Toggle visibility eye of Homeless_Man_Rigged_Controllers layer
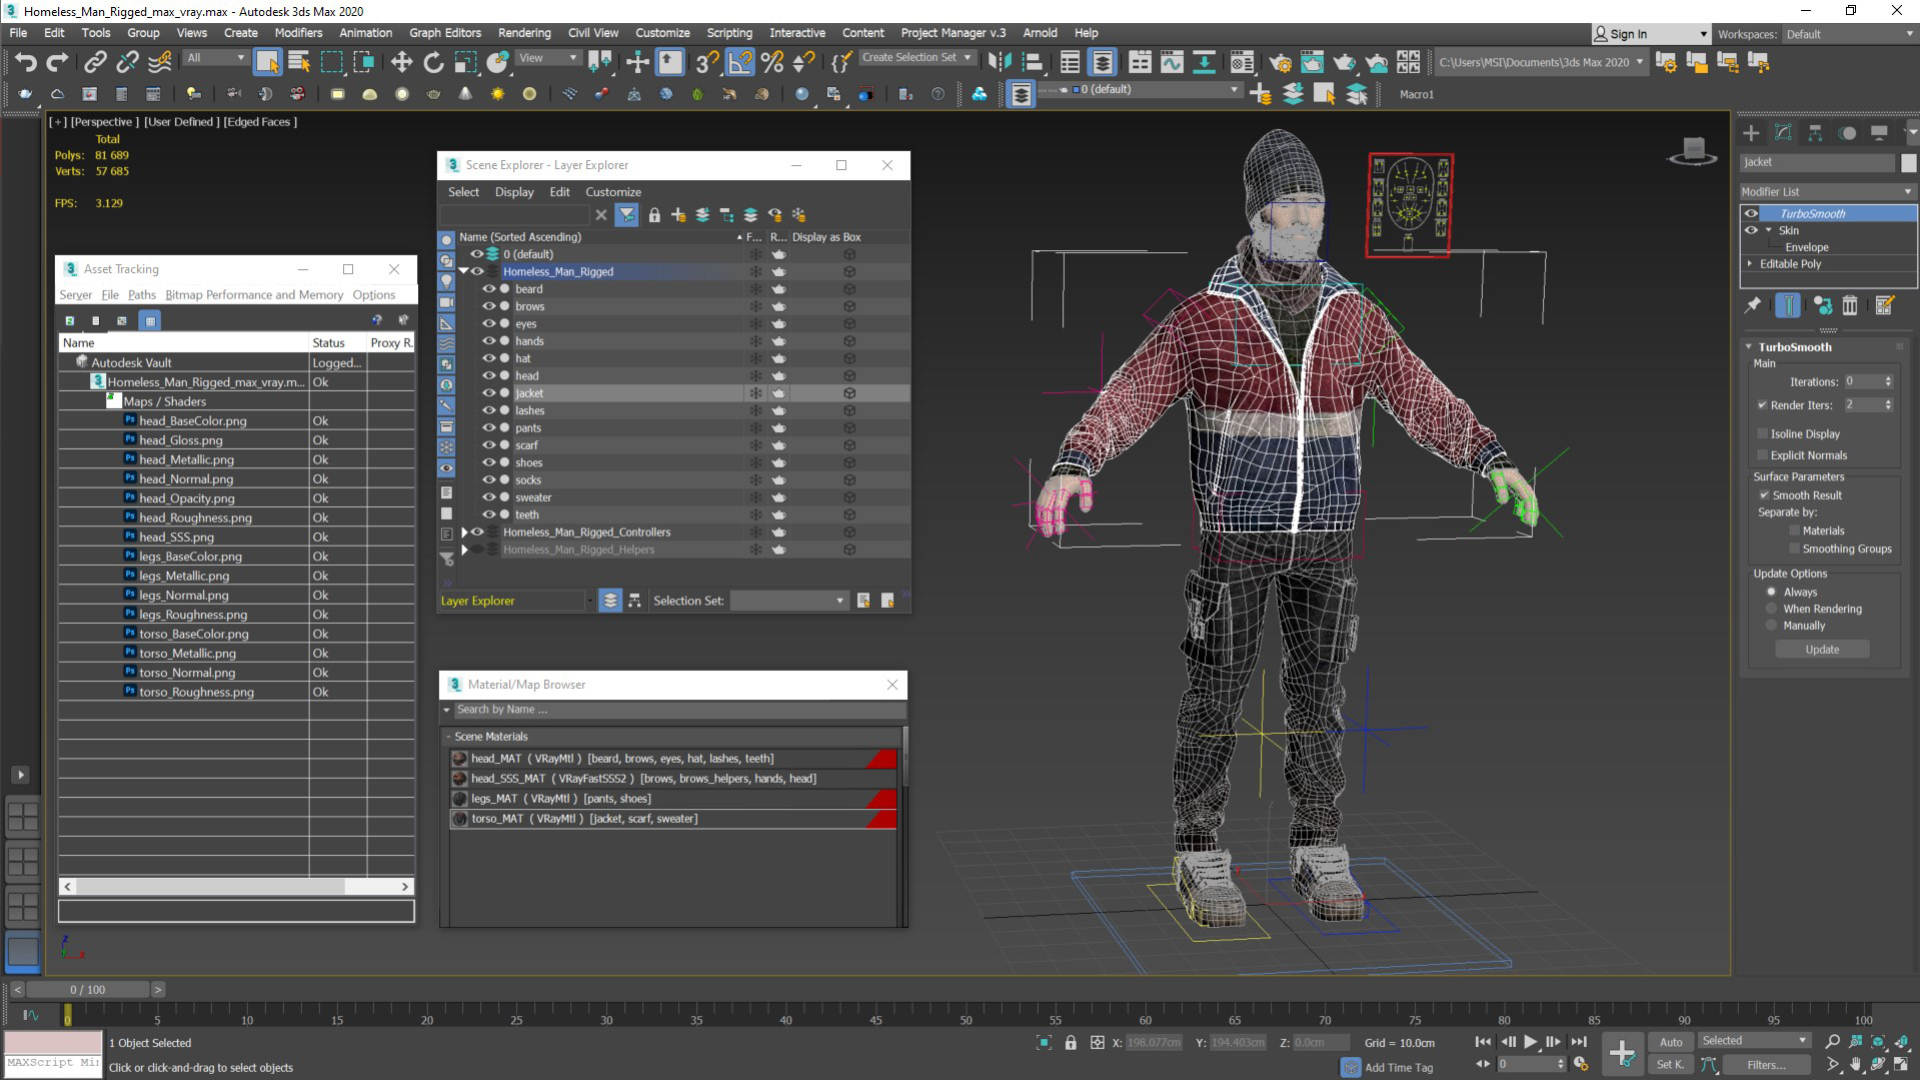Screen dimensions: 1920x1080 477,532
